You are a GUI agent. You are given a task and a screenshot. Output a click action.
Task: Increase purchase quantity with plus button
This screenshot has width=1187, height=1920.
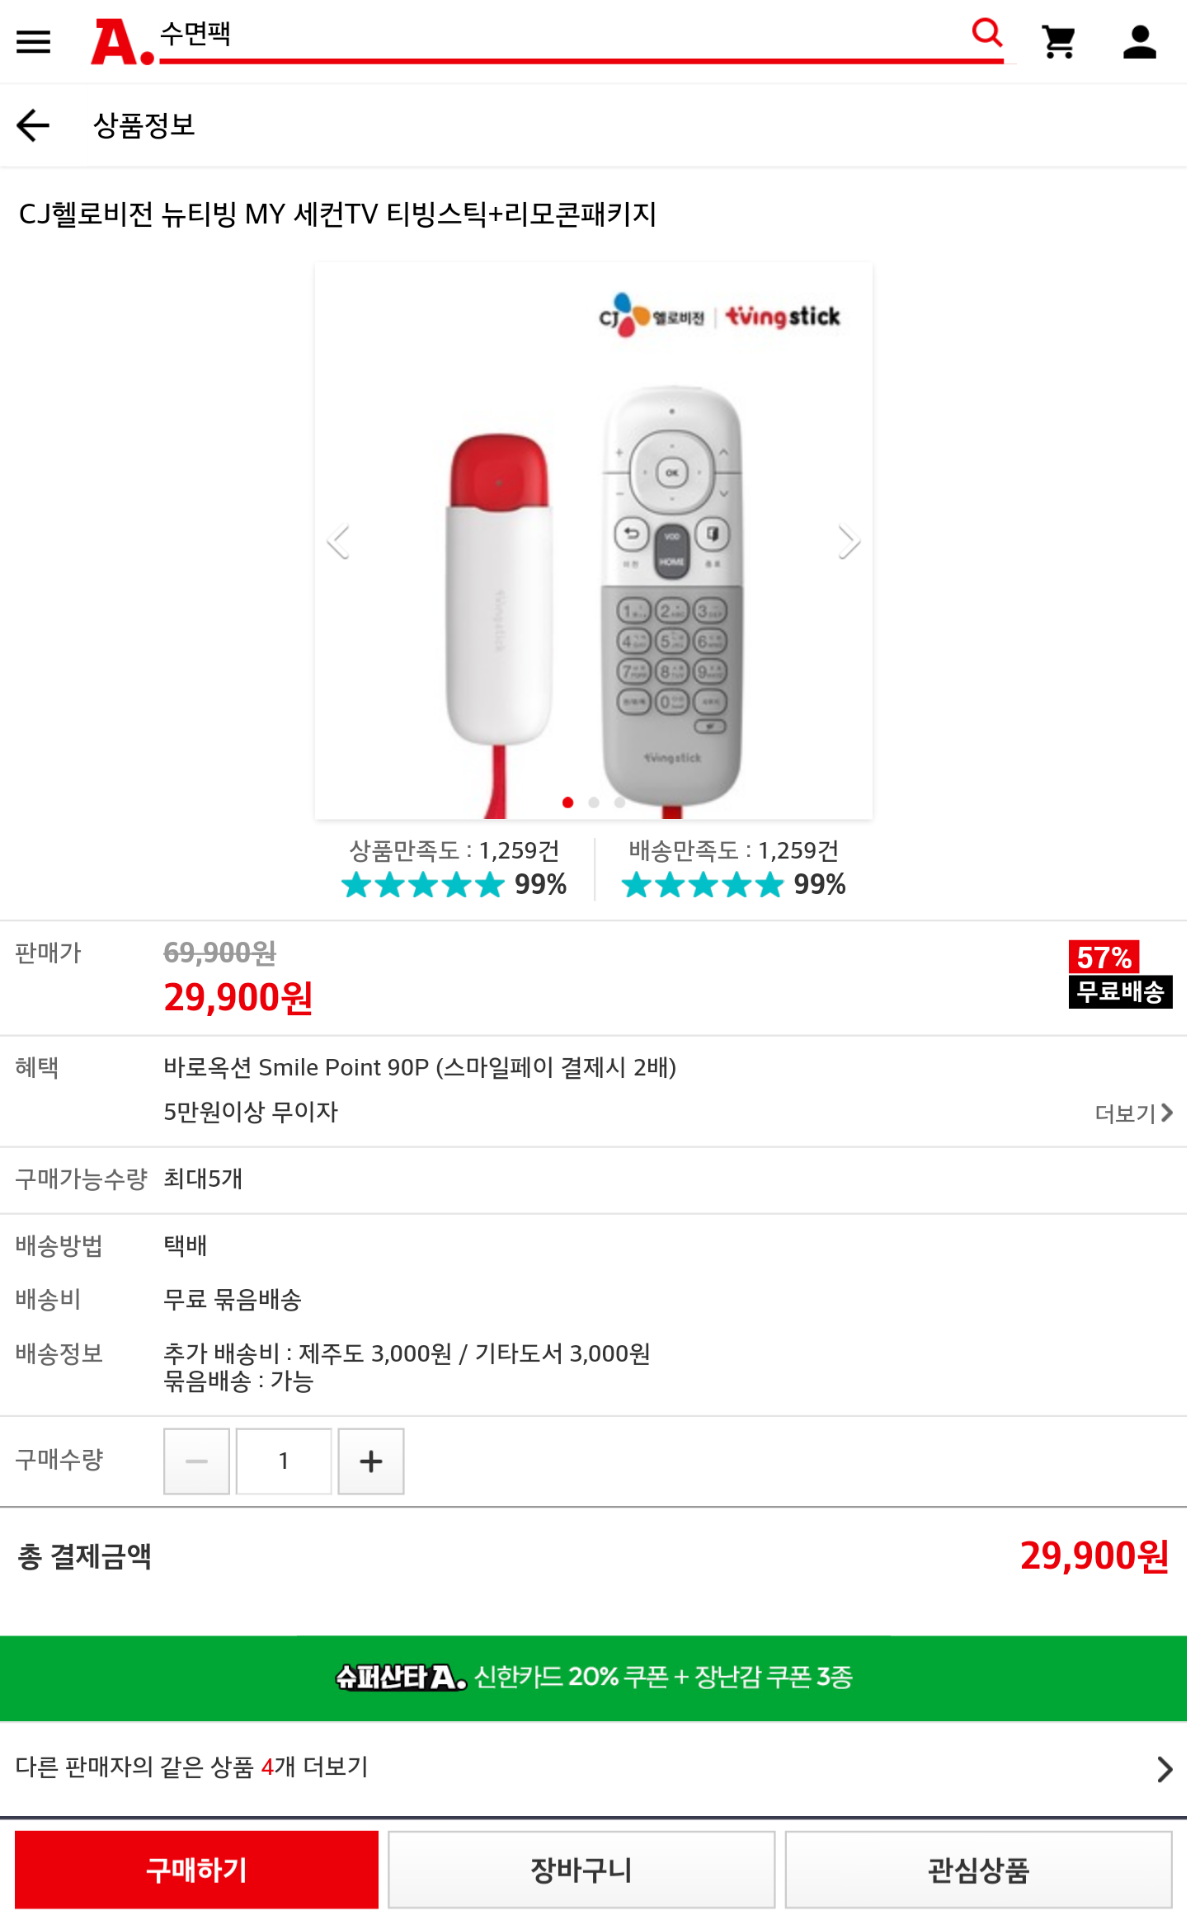tap(371, 1461)
